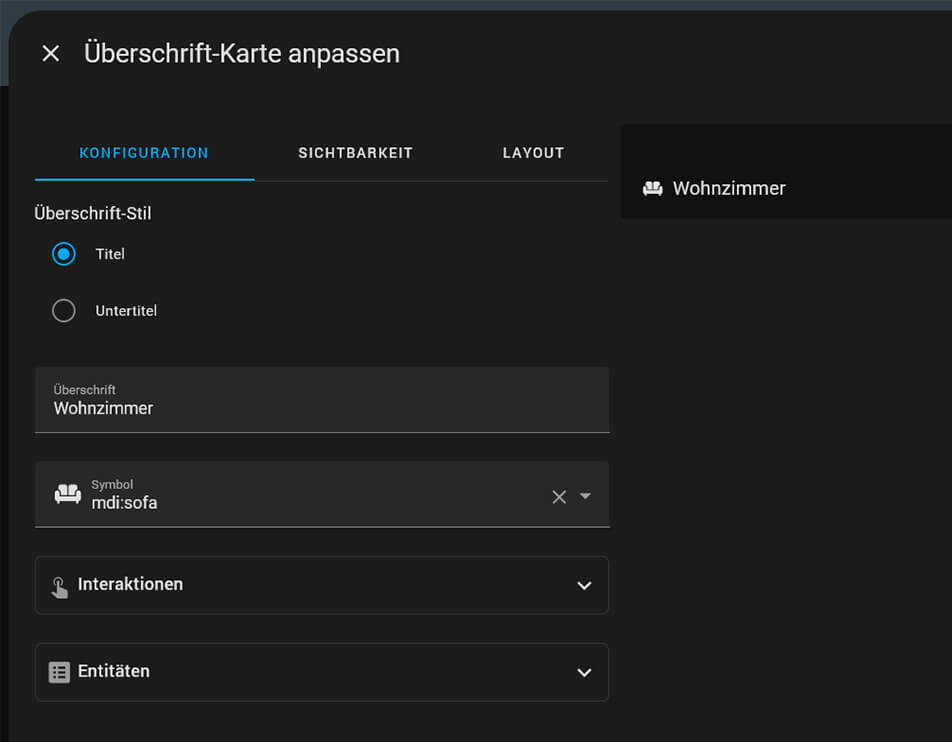Click the sofa icon in card preview
952x742 pixels.
pyautogui.click(x=652, y=189)
